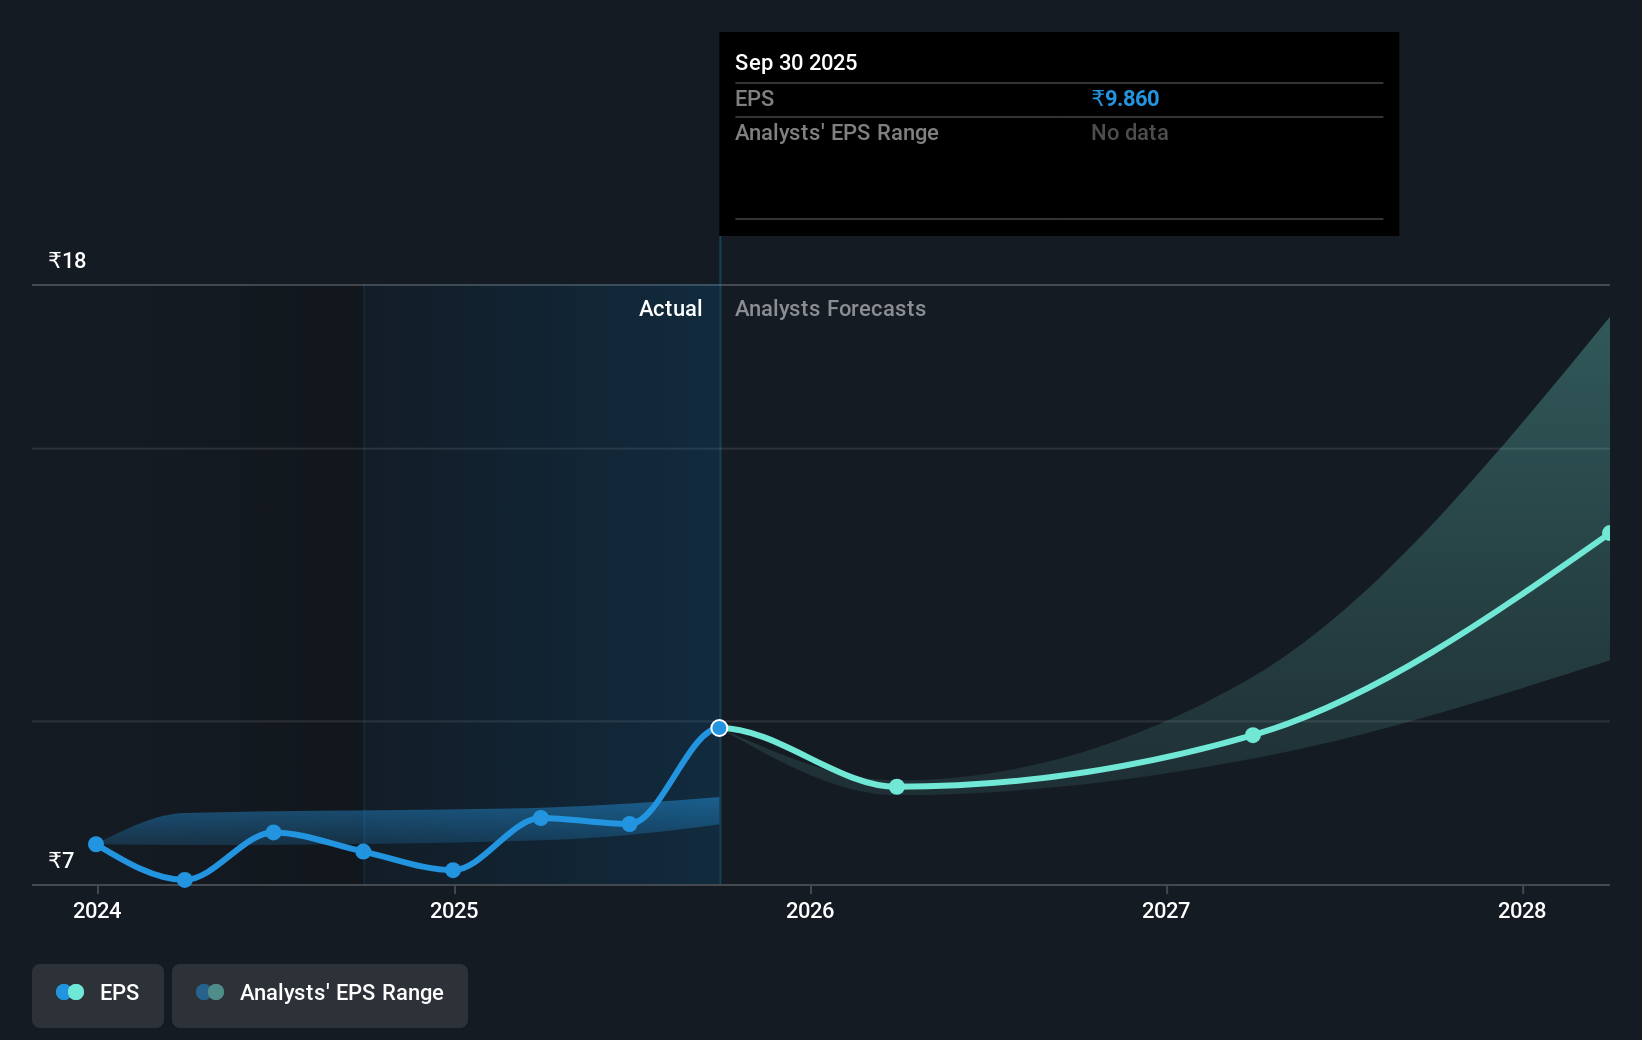Click the forecast EPS point after 2027
Screen dimensions: 1642x1040
click(1253, 735)
